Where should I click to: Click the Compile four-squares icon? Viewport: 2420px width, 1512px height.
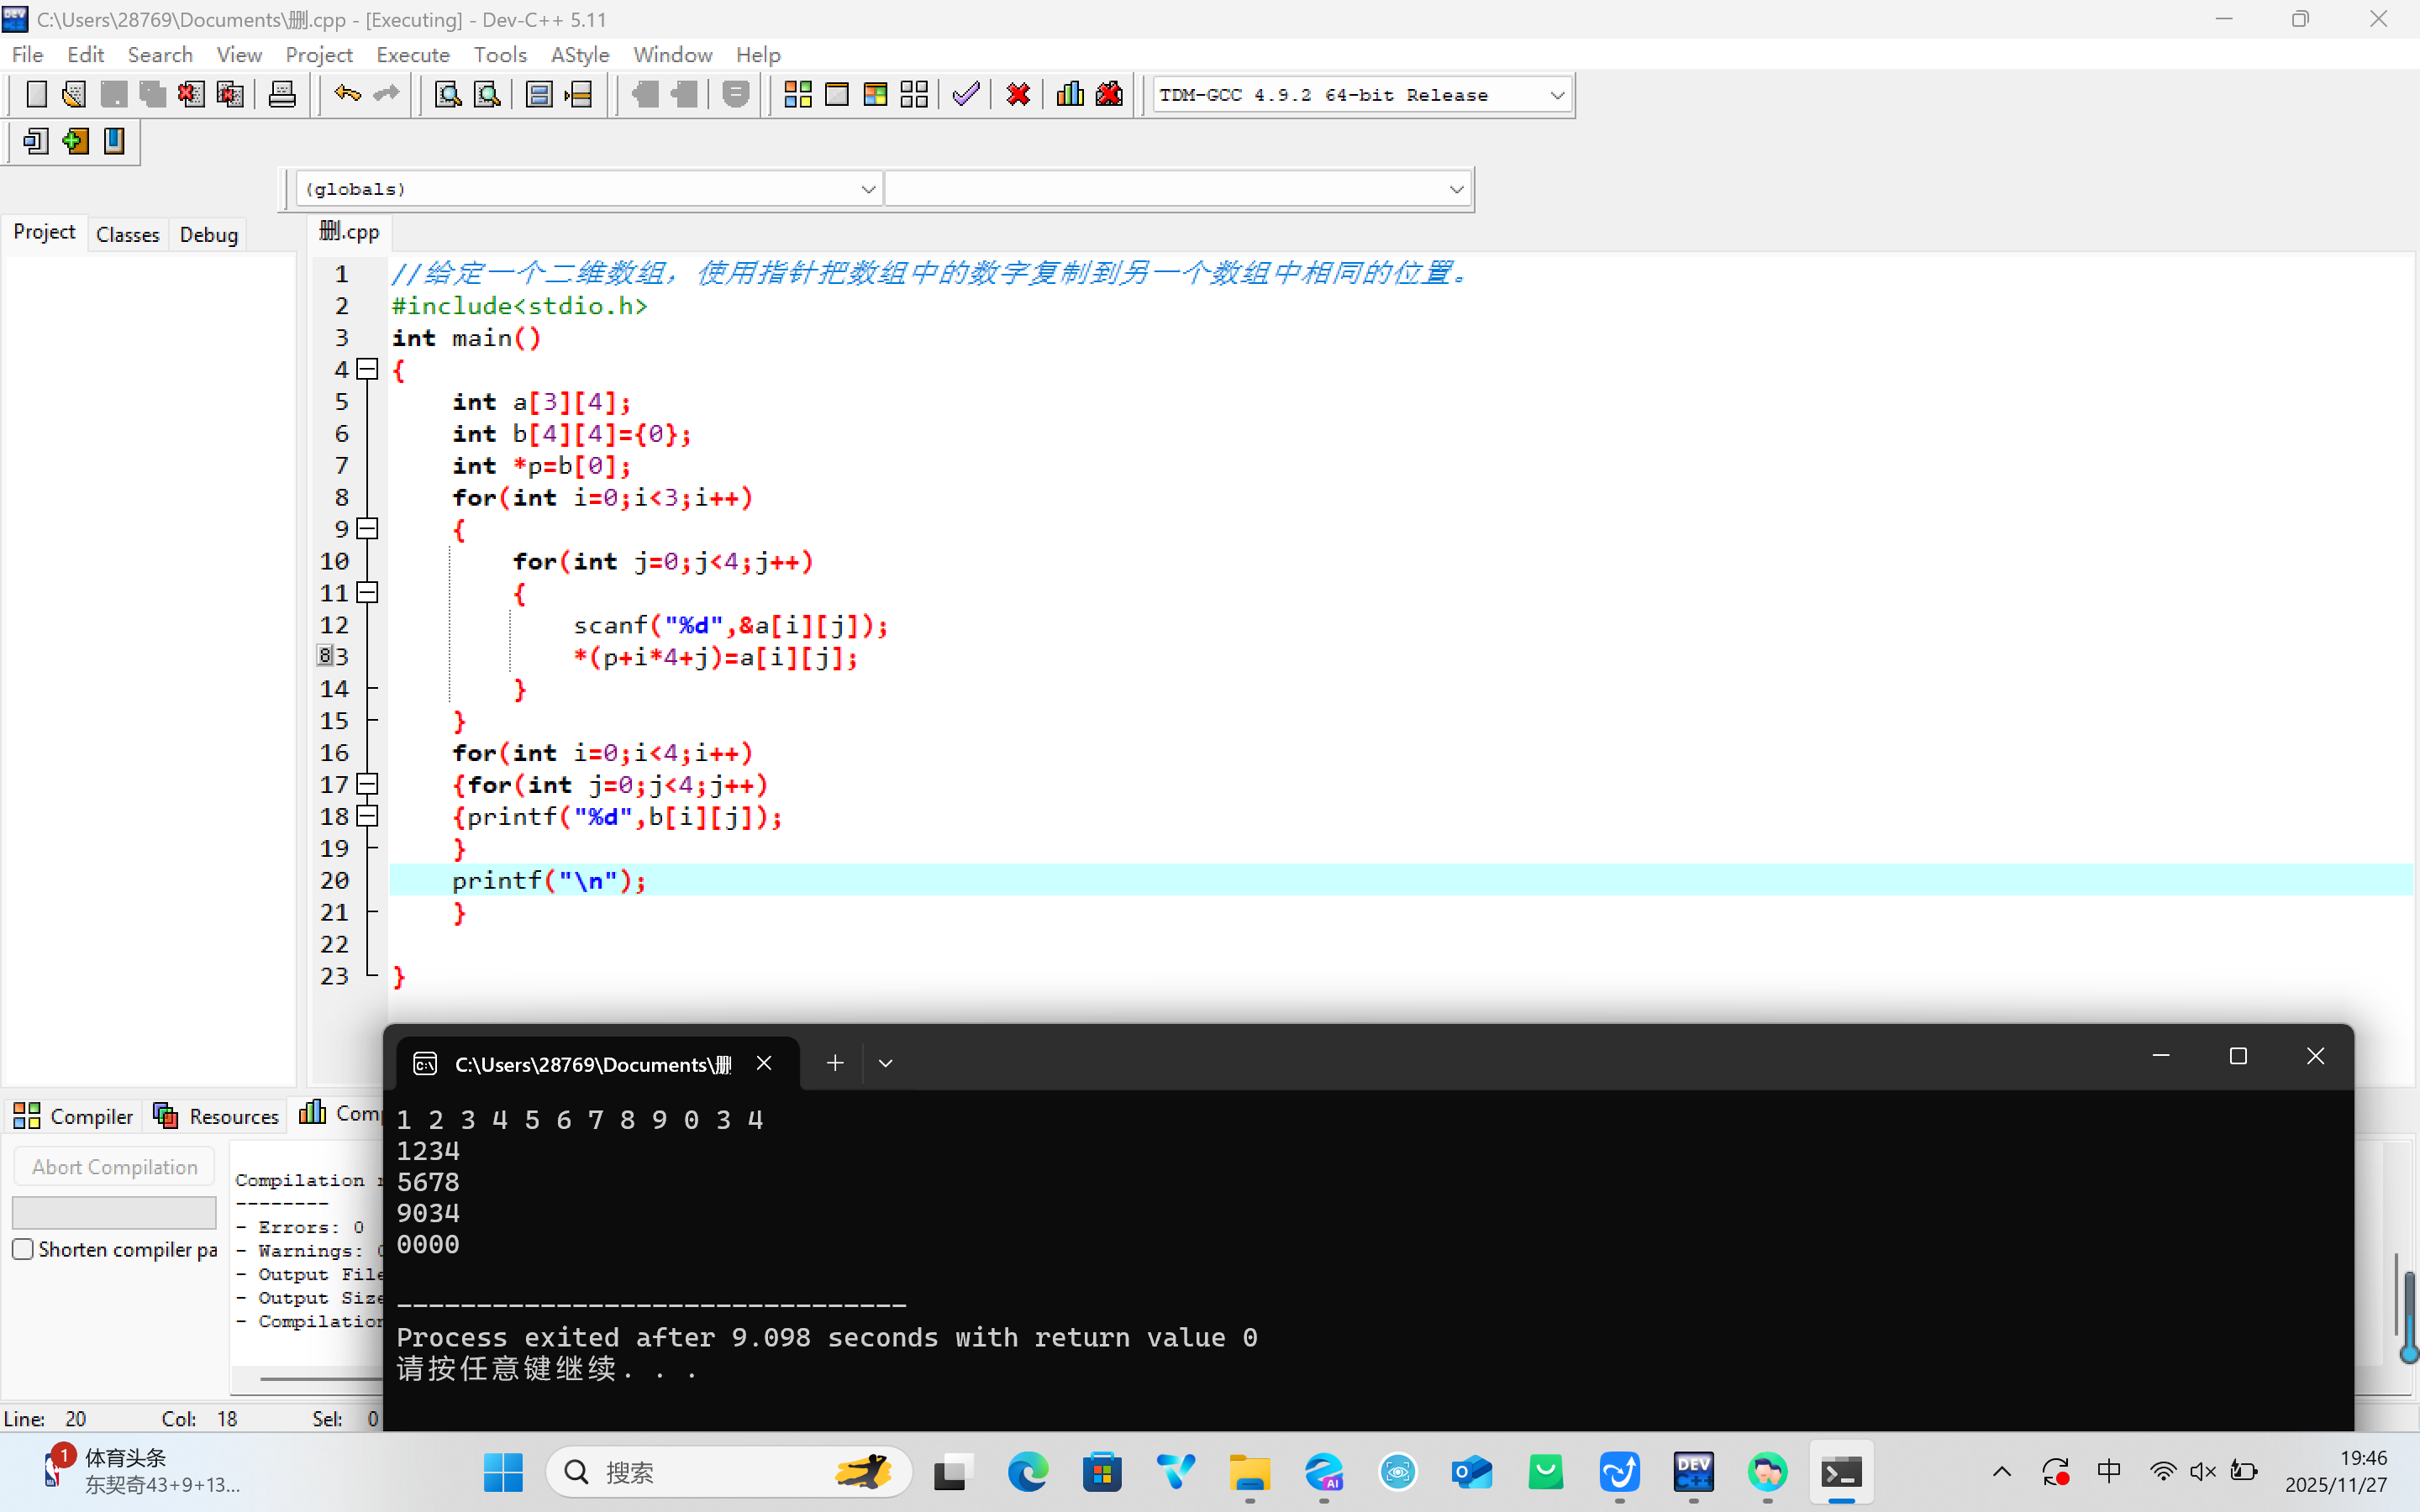point(797,95)
